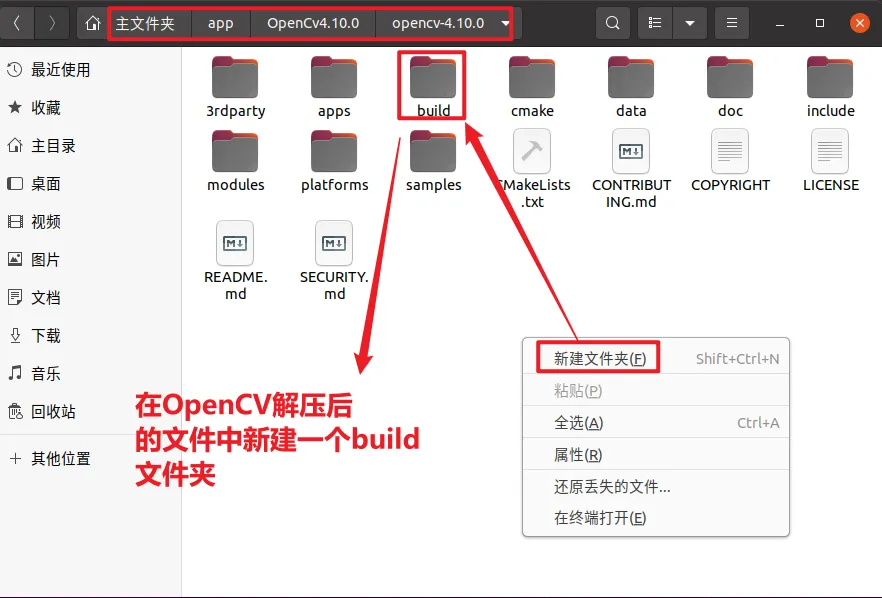Image resolution: width=882 pixels, height=598 pixels.
Task: Open 其他位置 in the sidebar
Action: 90,458
